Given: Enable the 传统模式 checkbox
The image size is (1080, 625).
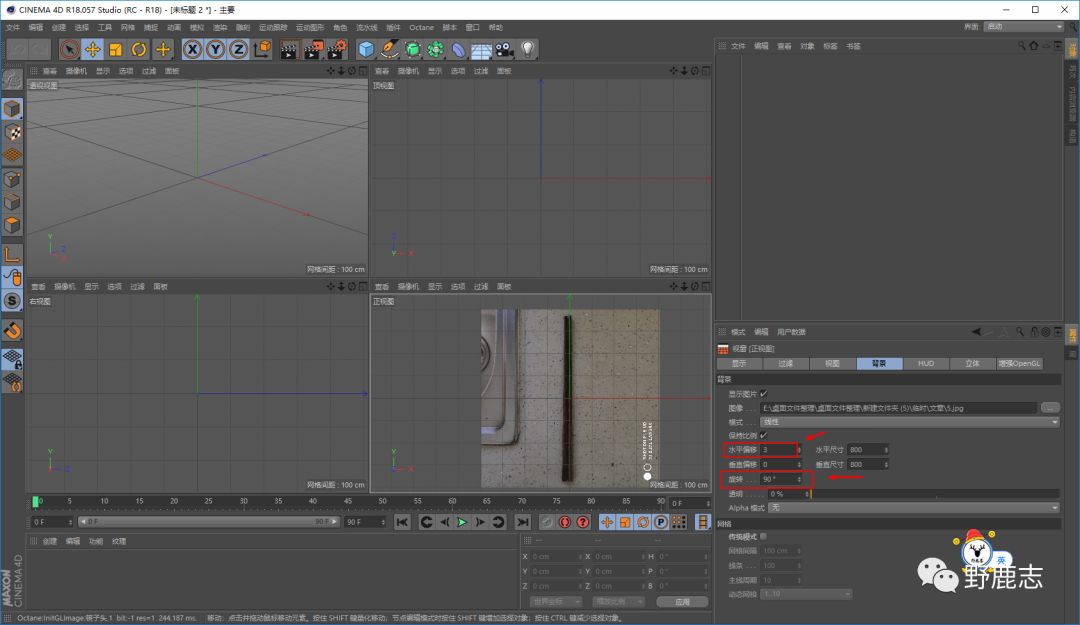Looking at the screenshot, I should 764,537.
